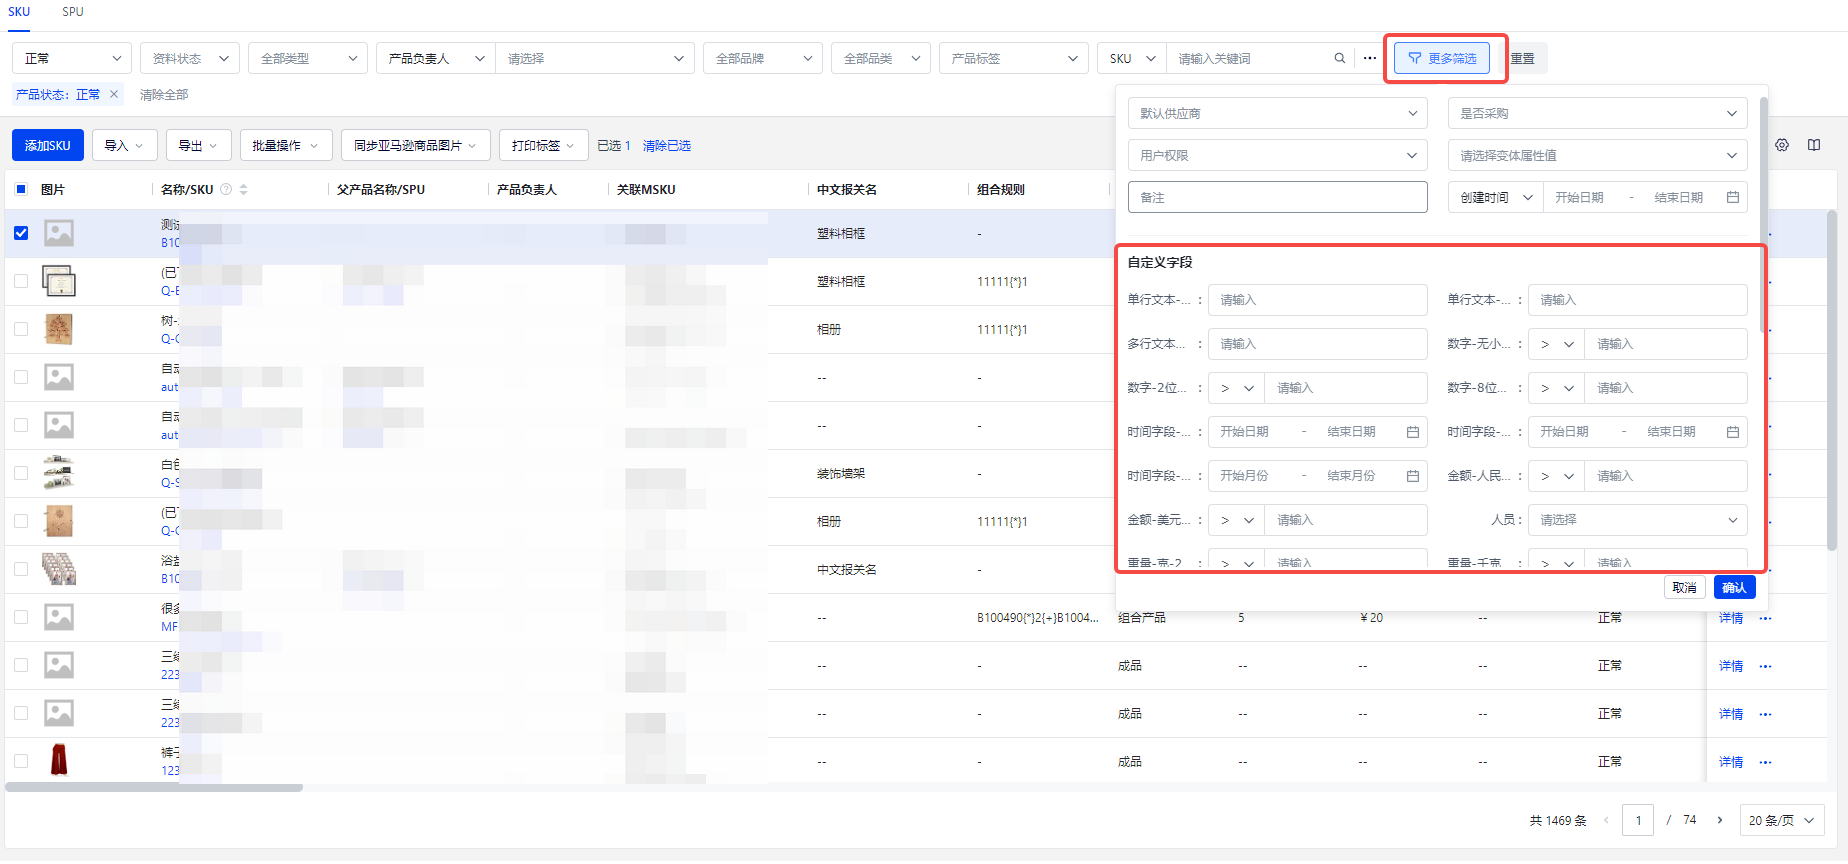Click the horizontal scrollbar below the table
The width and height of the screenshot is (1848, 864).
coord(154,788)
